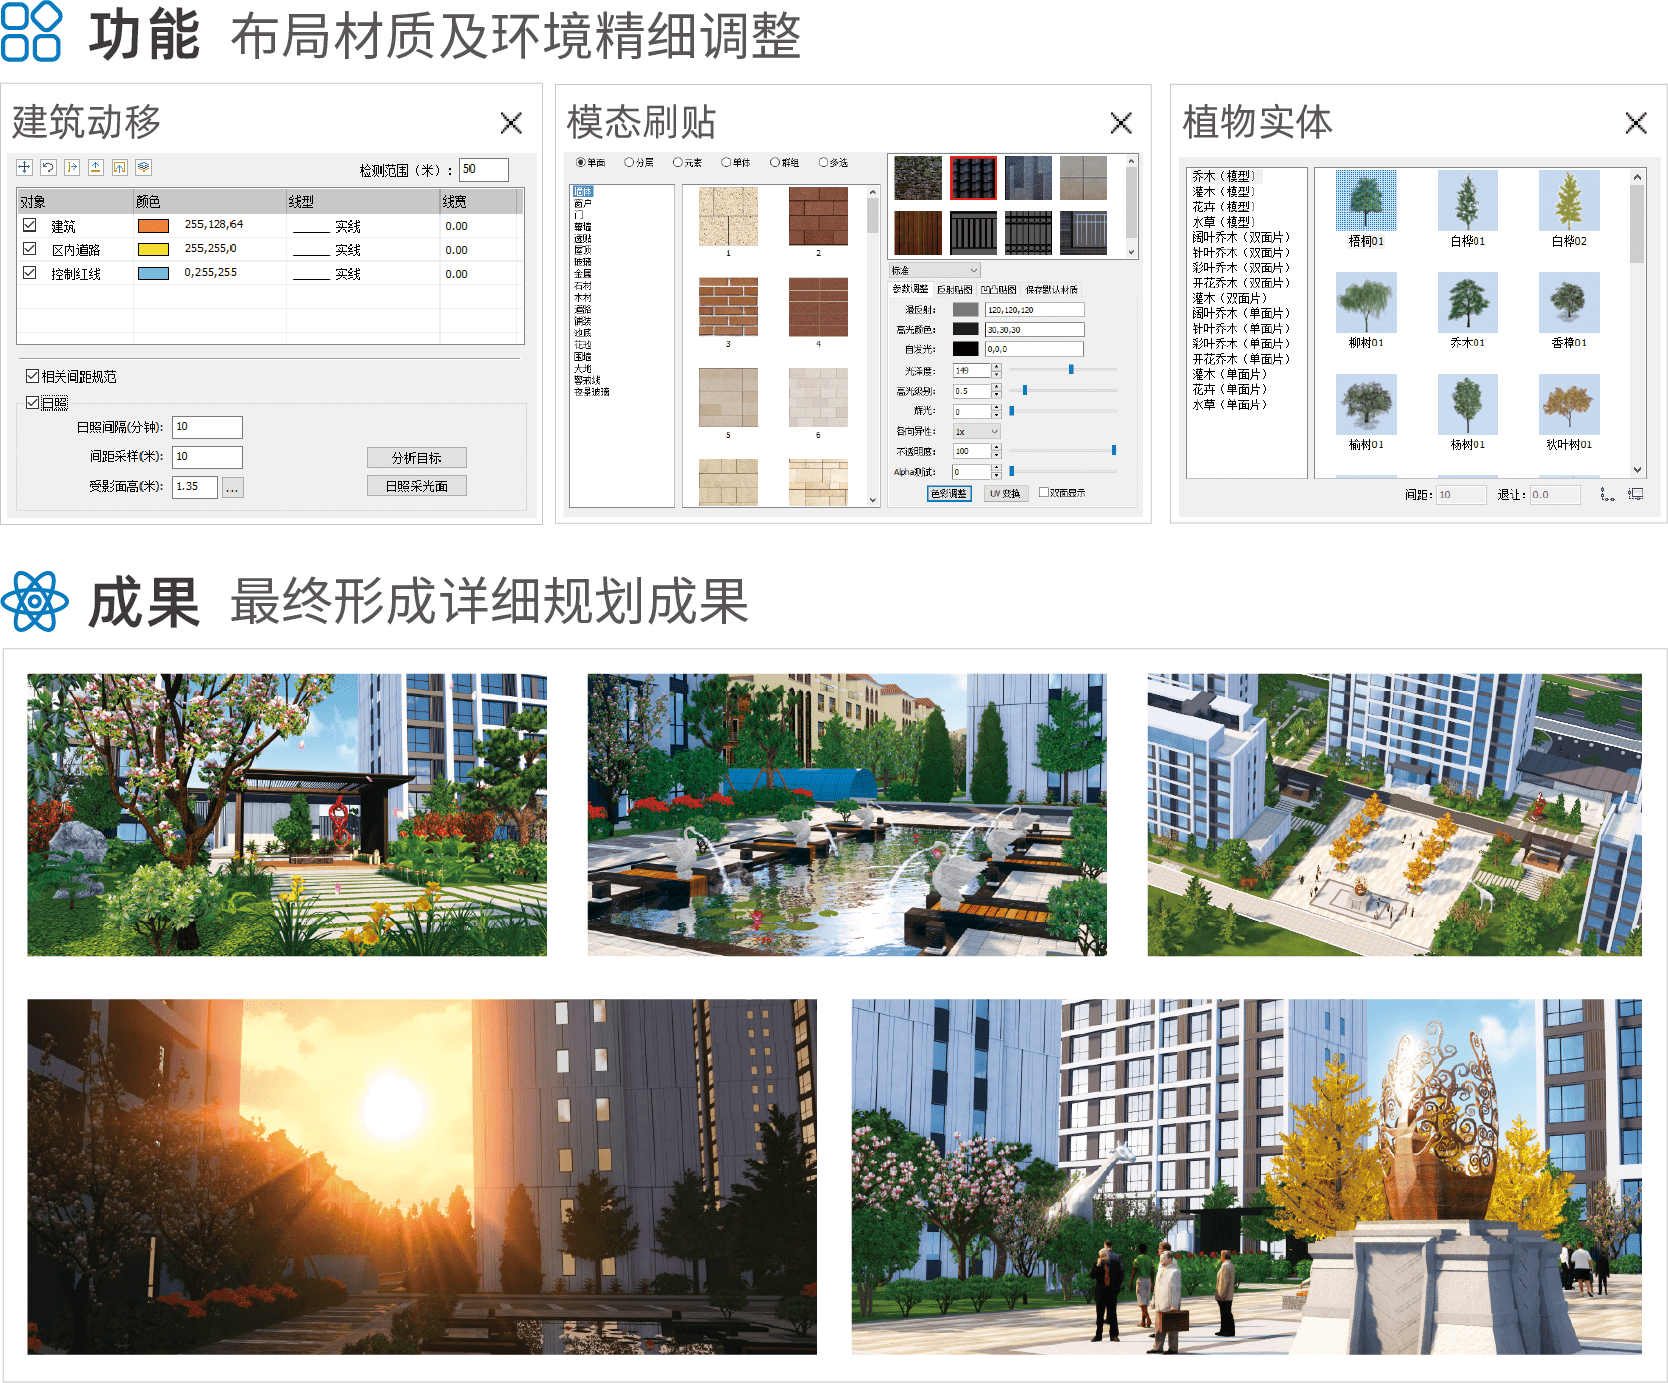Viewport: 1668px width, 1383px height.
Task: Select the 秋叶树01 tree thumbnail
Action: (x=1569, y=404)
